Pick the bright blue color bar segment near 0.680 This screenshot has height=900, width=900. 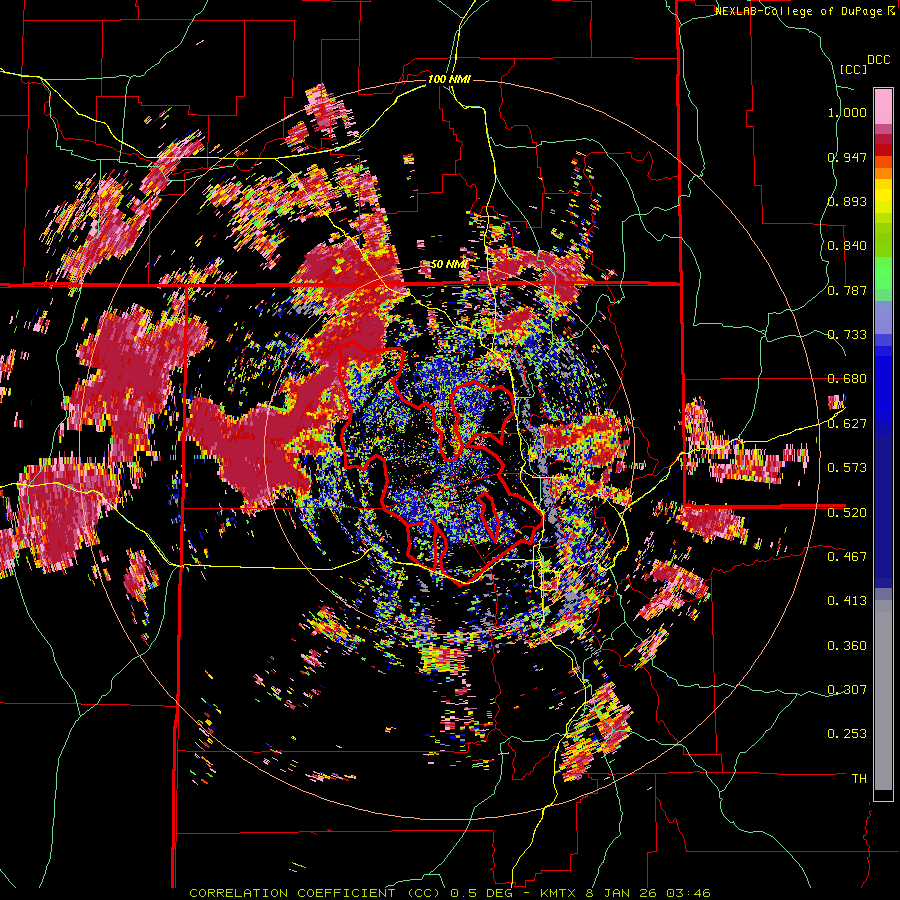pos(883,382)
